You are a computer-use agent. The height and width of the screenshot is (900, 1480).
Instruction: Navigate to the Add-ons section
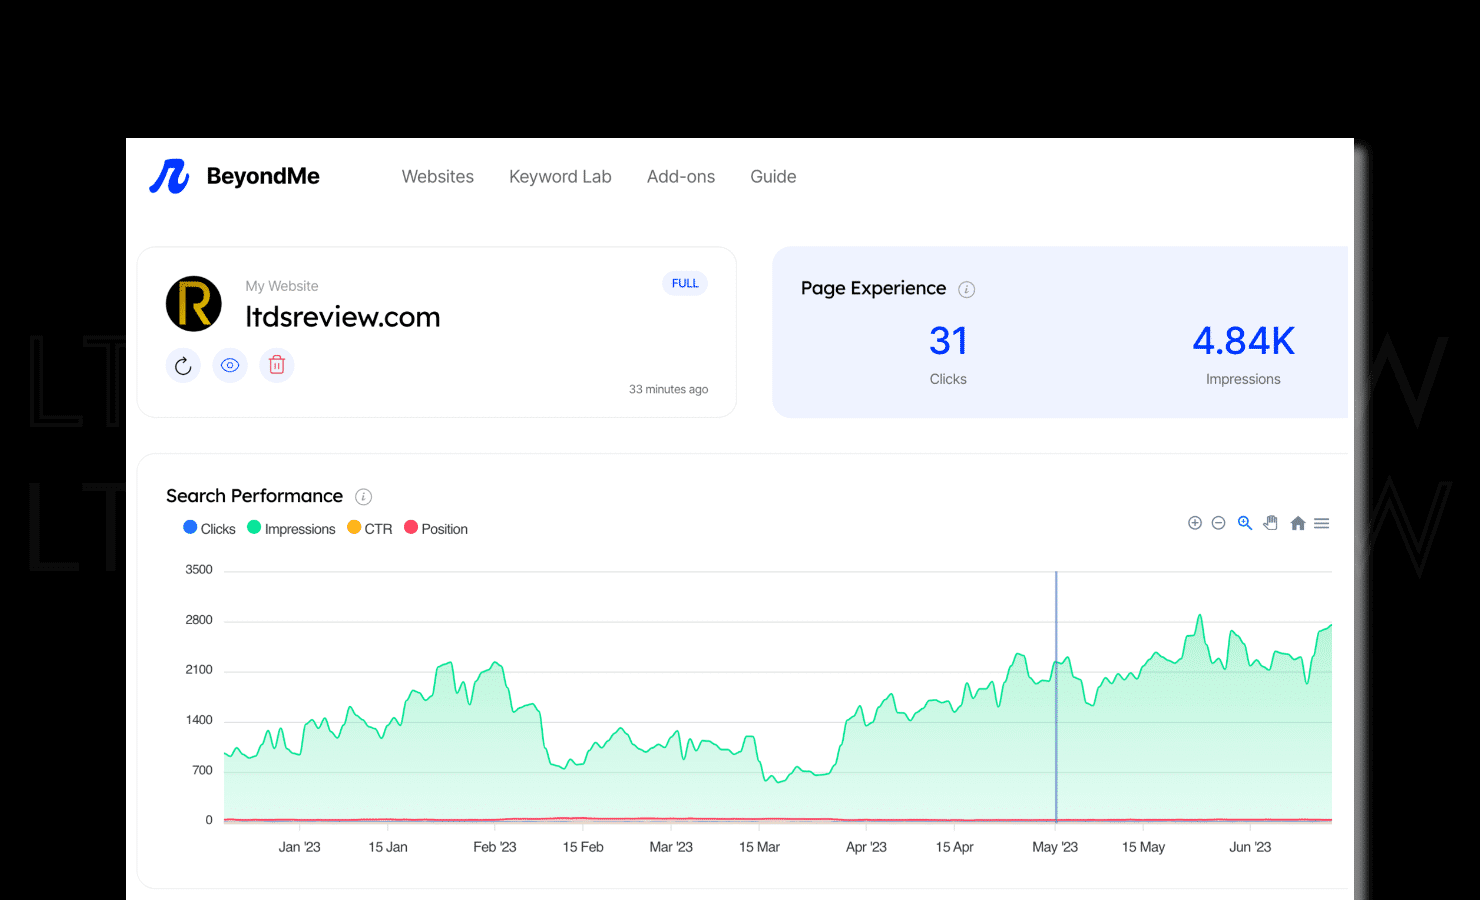pyautogui.click(x=681, y=176)
